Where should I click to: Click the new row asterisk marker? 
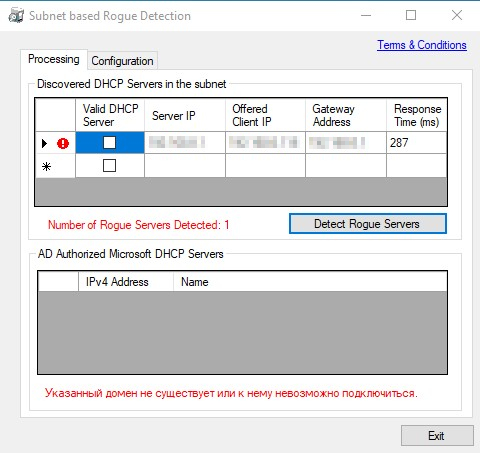coord(46,166)
